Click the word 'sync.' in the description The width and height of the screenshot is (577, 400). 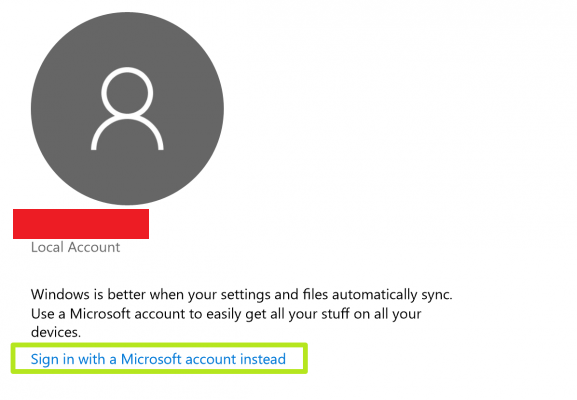click(437, 295)
